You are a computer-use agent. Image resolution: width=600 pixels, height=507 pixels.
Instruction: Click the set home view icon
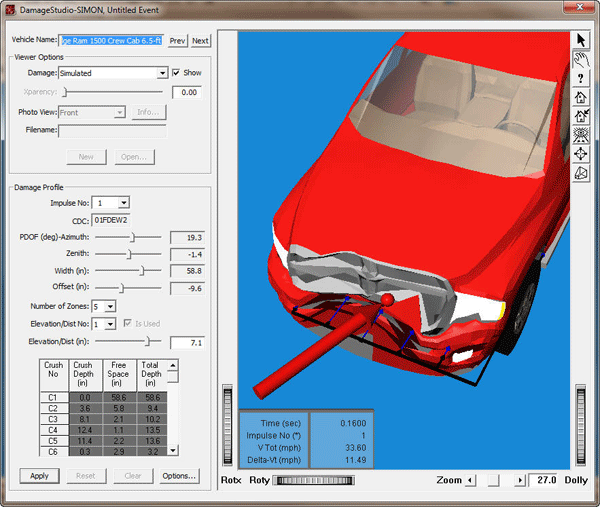[x=582, y=116]
